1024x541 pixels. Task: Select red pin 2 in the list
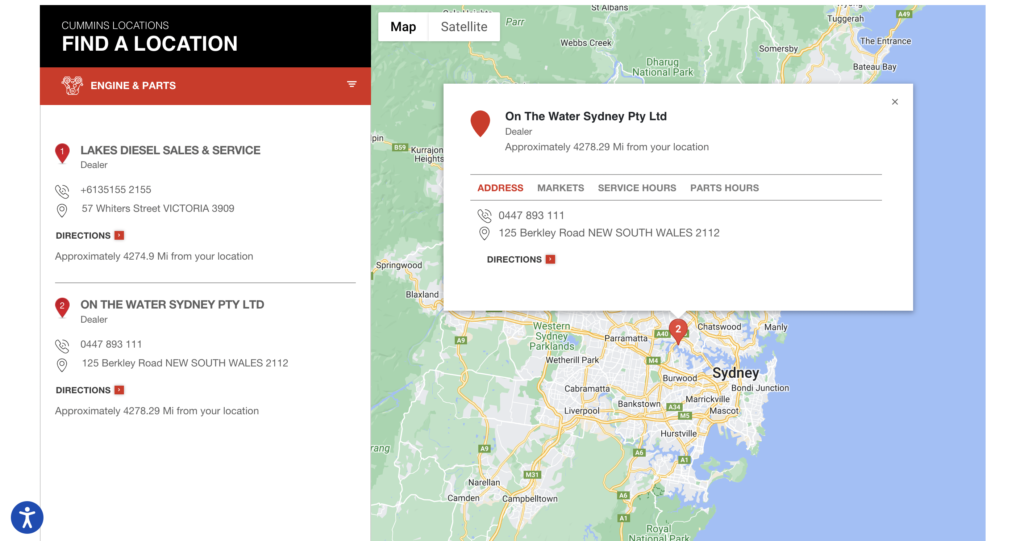(62, 308)
